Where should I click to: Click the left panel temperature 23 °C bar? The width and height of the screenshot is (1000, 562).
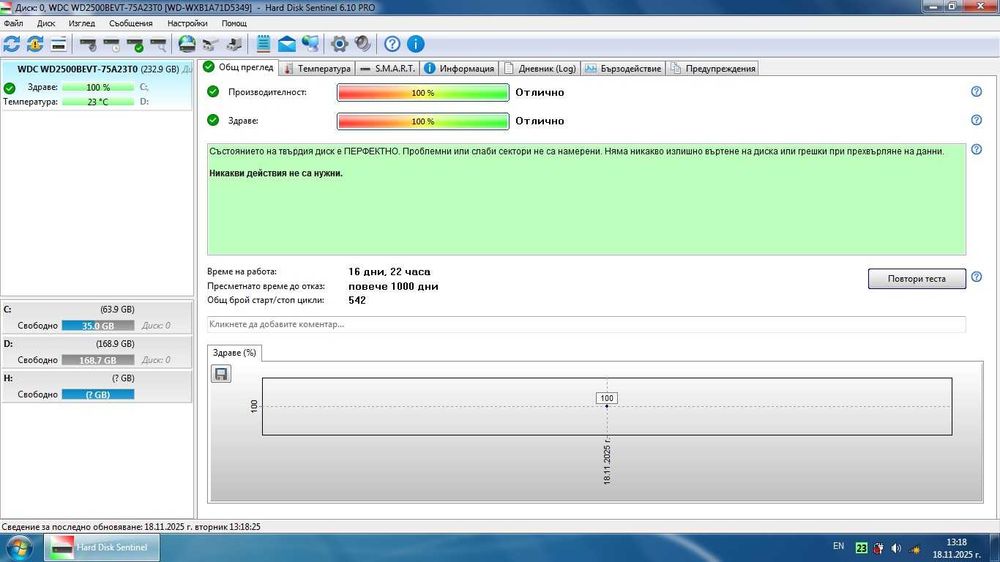(x=98, y=102)
